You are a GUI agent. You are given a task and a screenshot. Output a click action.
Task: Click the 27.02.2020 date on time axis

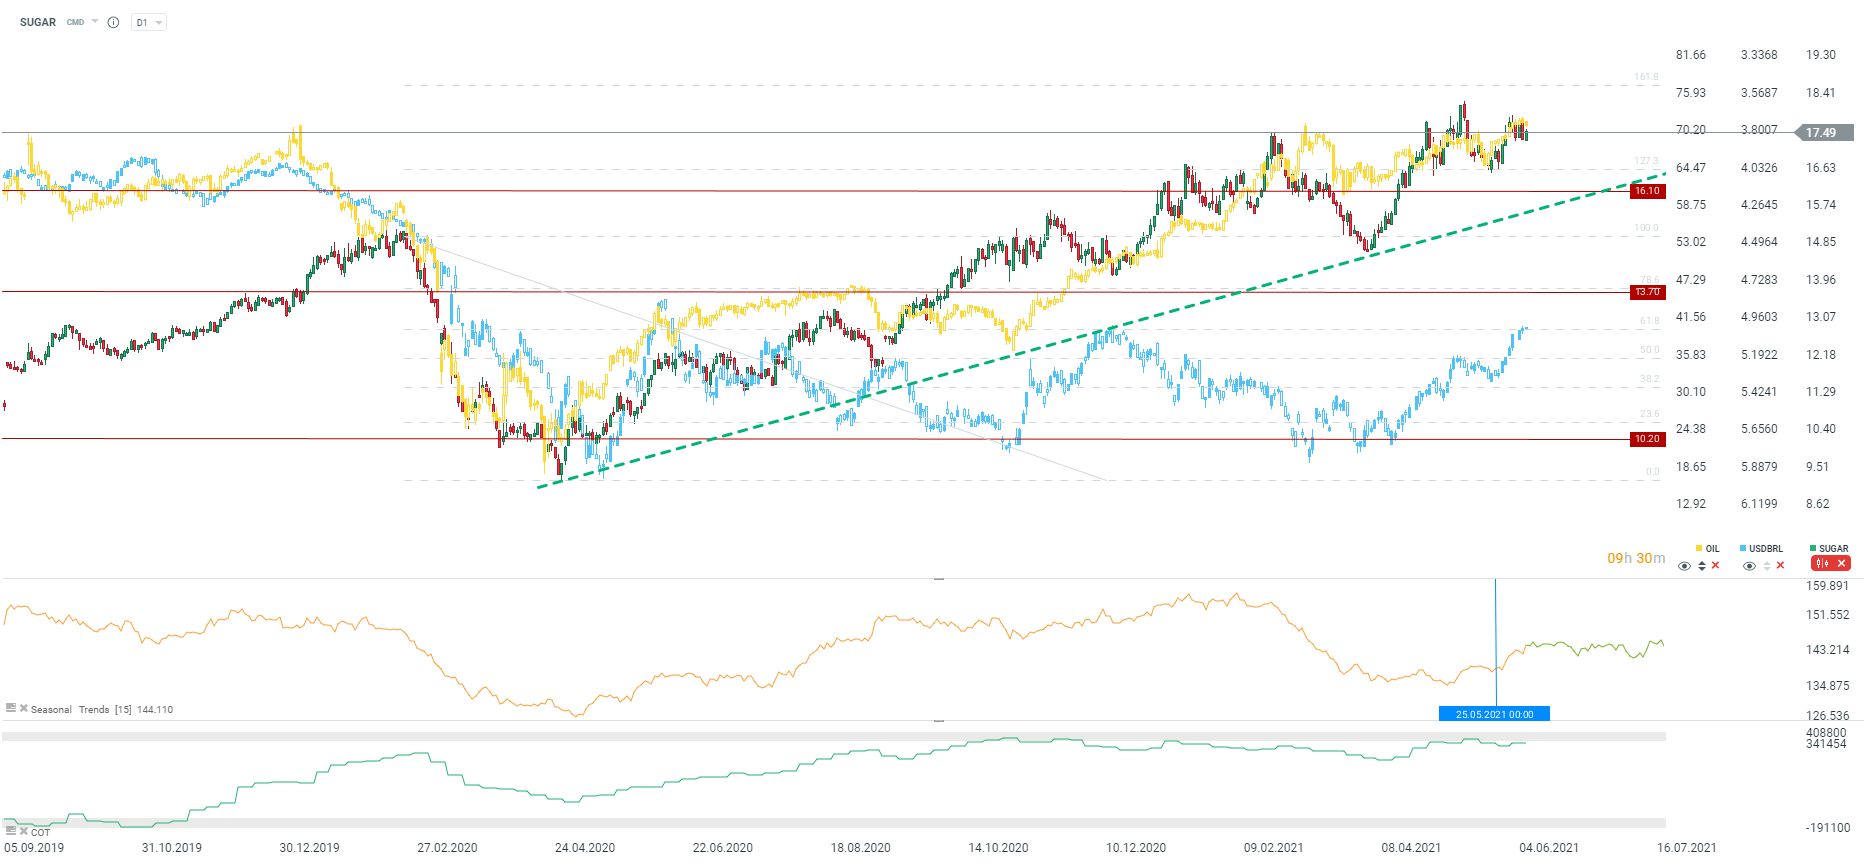pyautogui.click(x=447, y=848)
